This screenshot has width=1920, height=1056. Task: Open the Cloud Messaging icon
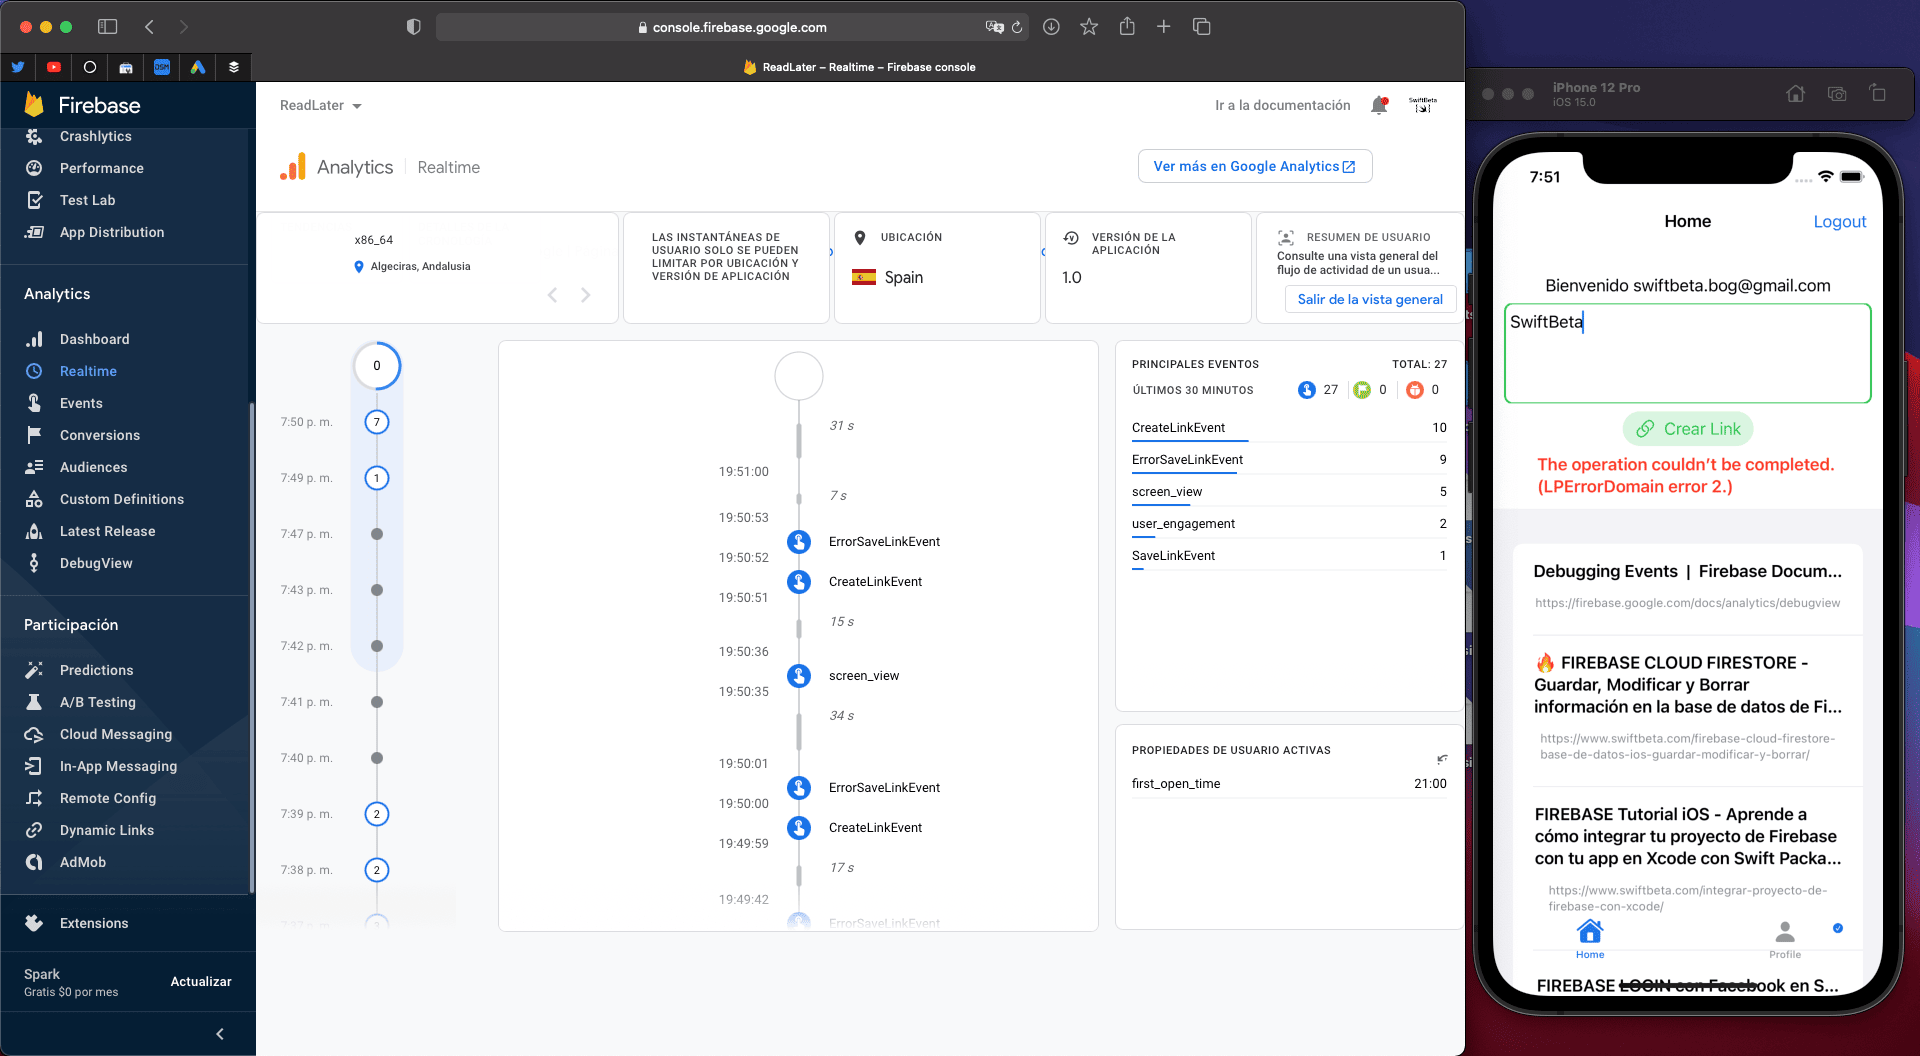[34, 734]
